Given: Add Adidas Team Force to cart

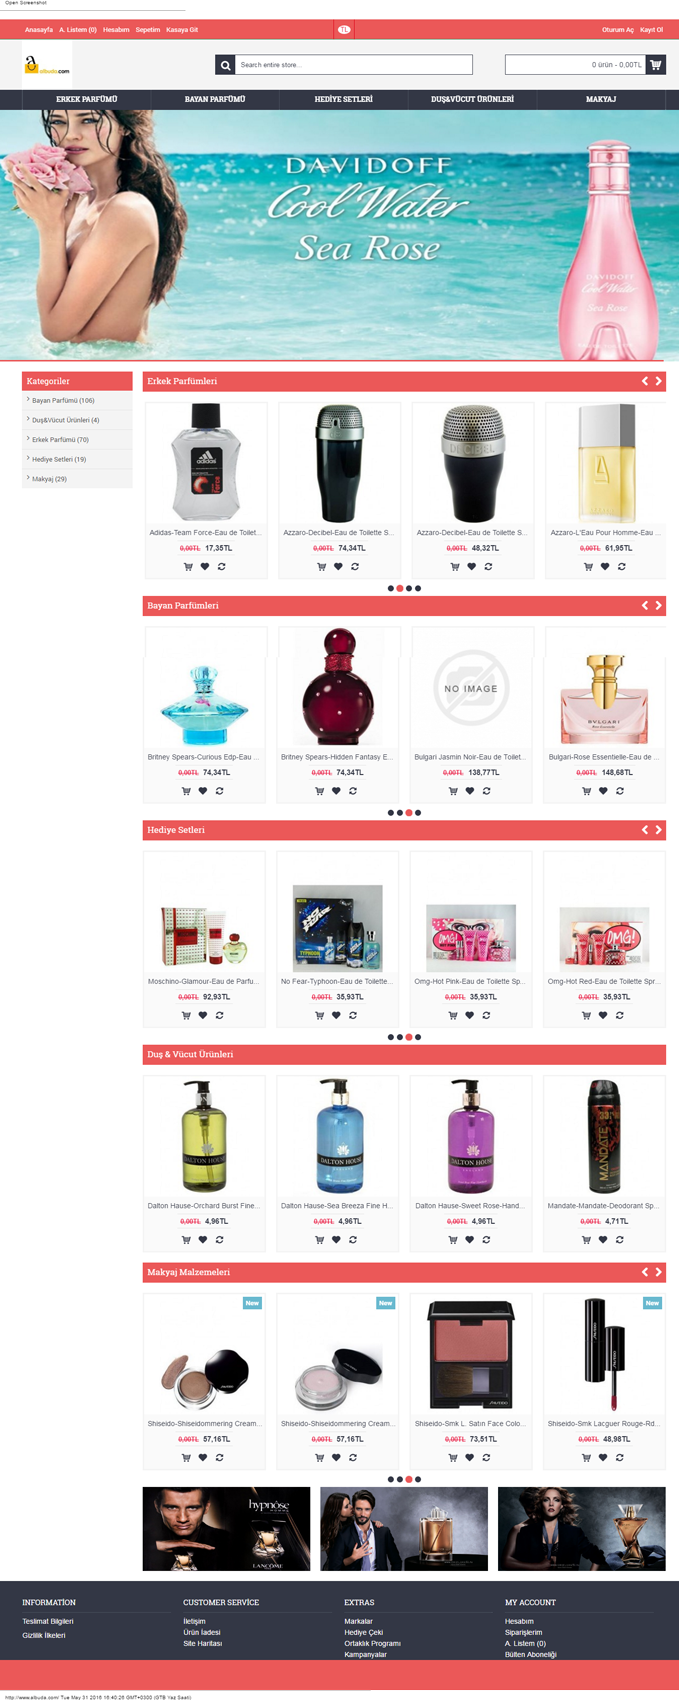Looking at the screenshot, I should (x=188, y=567).
